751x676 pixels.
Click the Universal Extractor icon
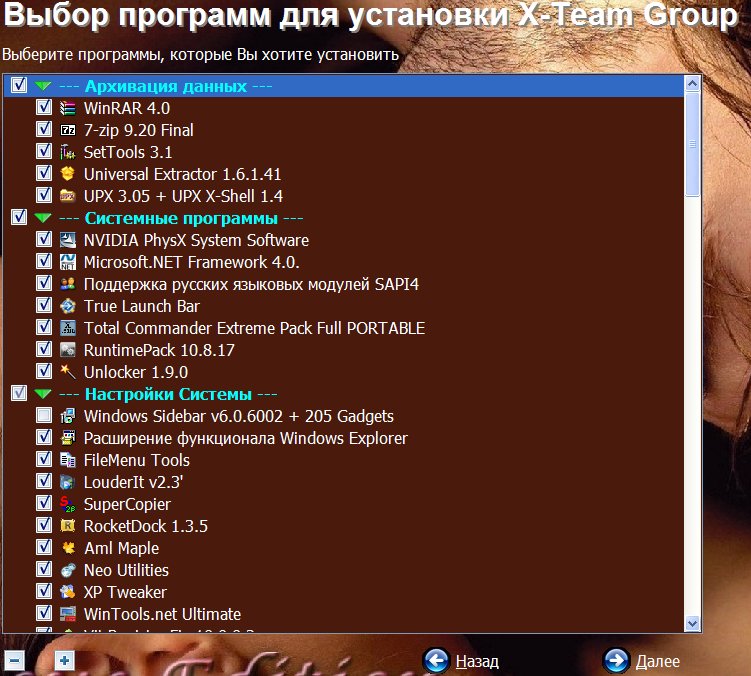click(x=68, y=174)
